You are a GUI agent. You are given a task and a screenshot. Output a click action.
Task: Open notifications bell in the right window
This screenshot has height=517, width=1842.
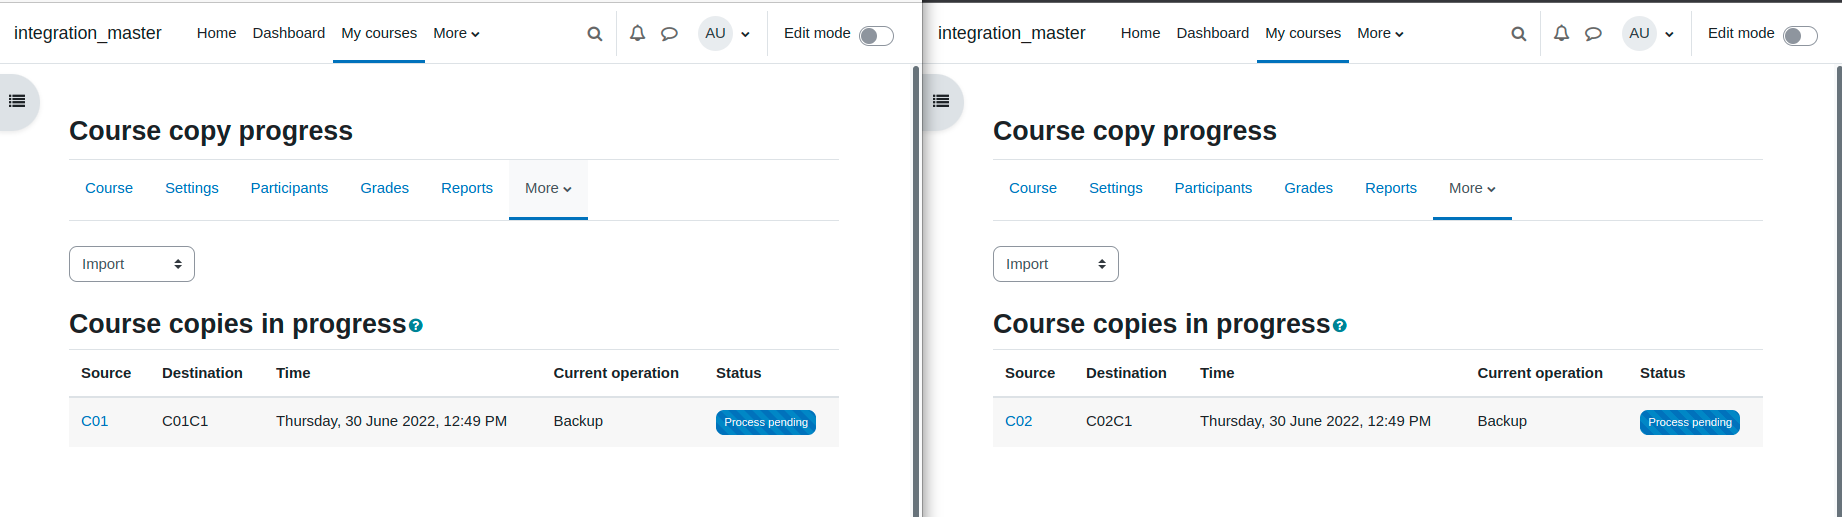coord(1561,33)
